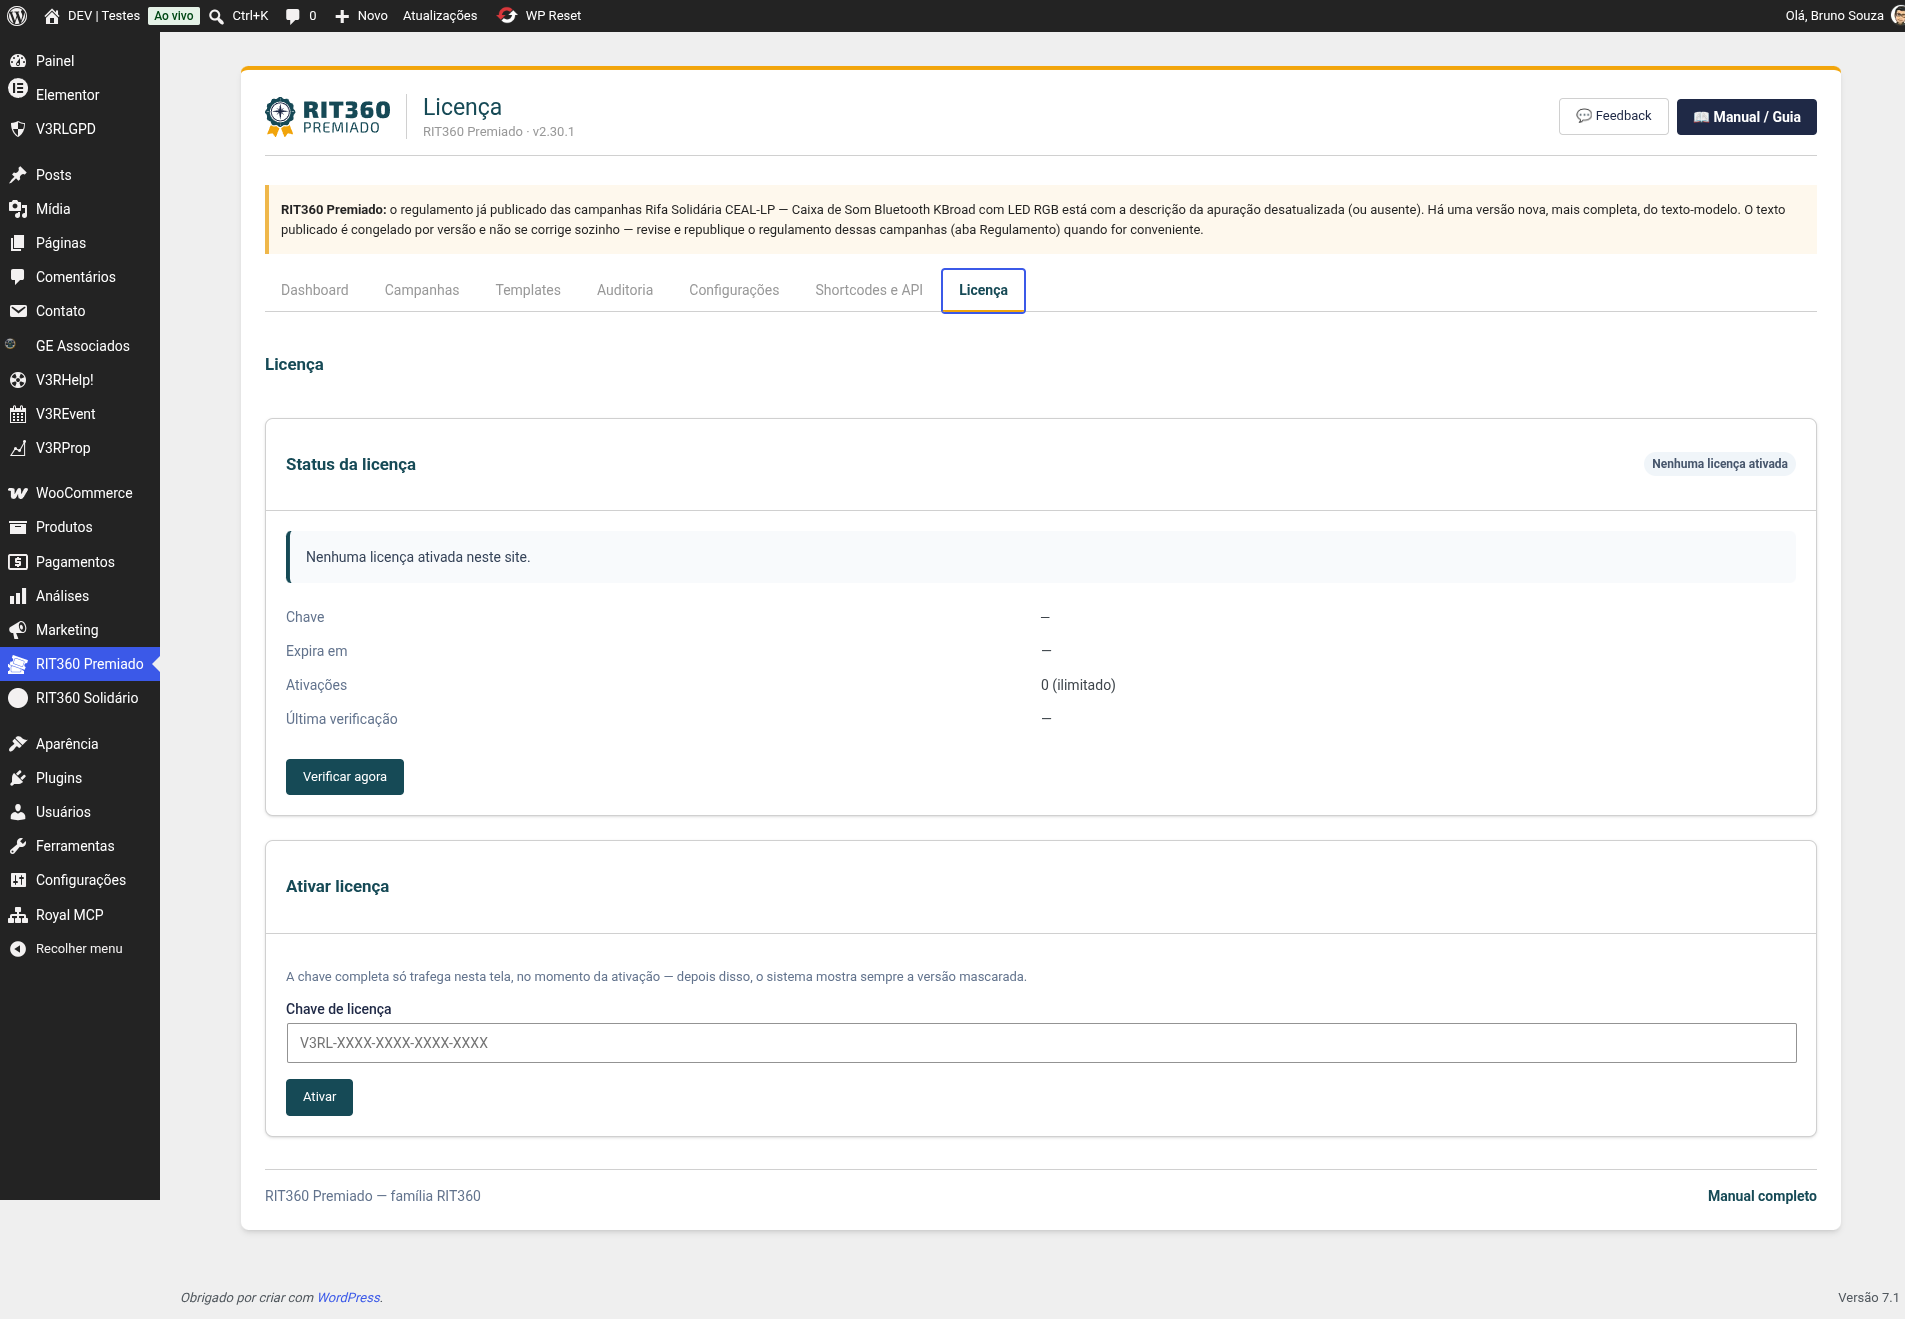This screenshot has width=1905, height=1319.
Task: Open the Manual / Guia button
Action: tap(1746, 117)
